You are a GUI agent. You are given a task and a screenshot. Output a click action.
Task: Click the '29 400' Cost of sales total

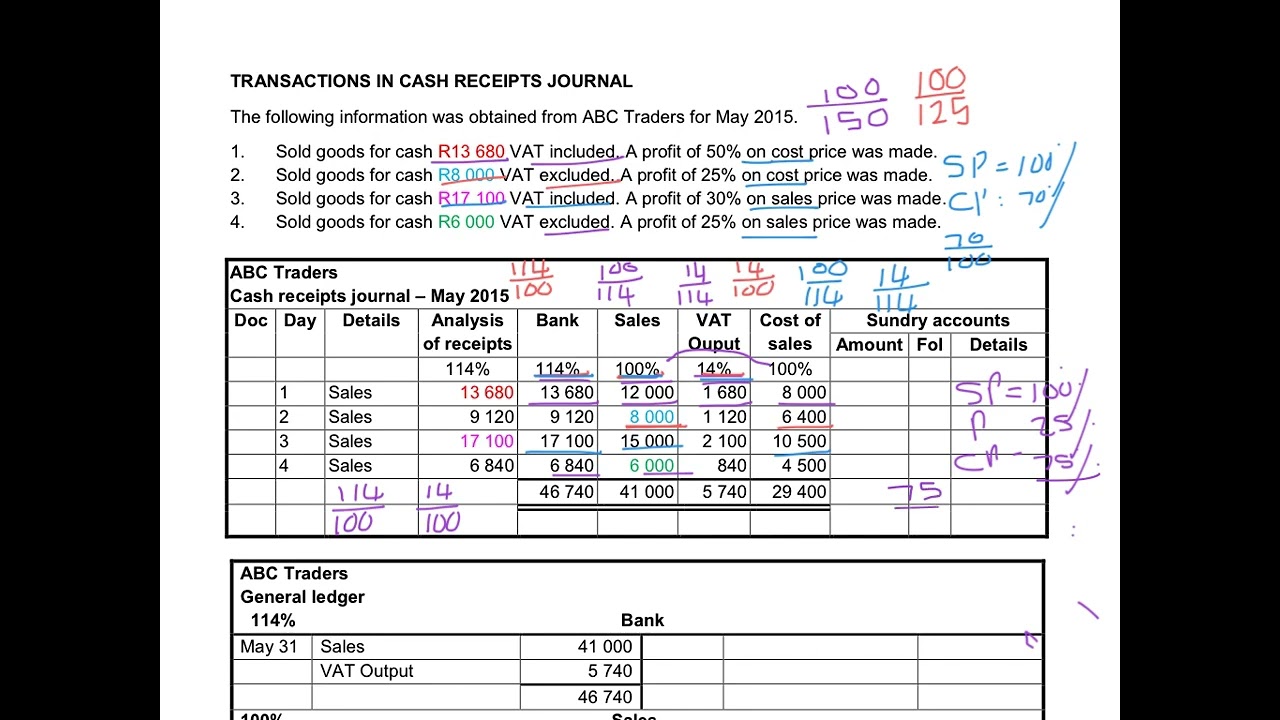coord(800,492)
